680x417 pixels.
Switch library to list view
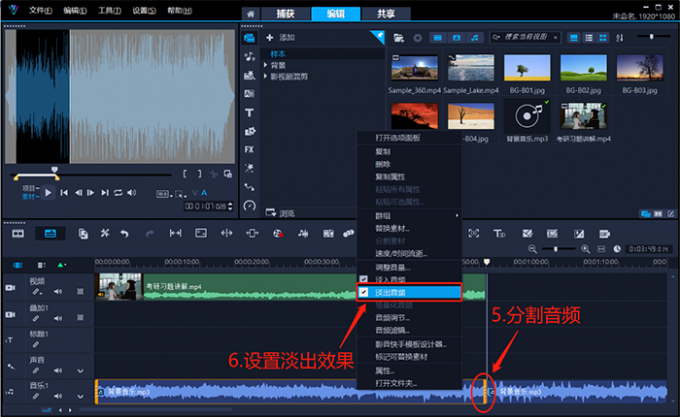(588, 38)
